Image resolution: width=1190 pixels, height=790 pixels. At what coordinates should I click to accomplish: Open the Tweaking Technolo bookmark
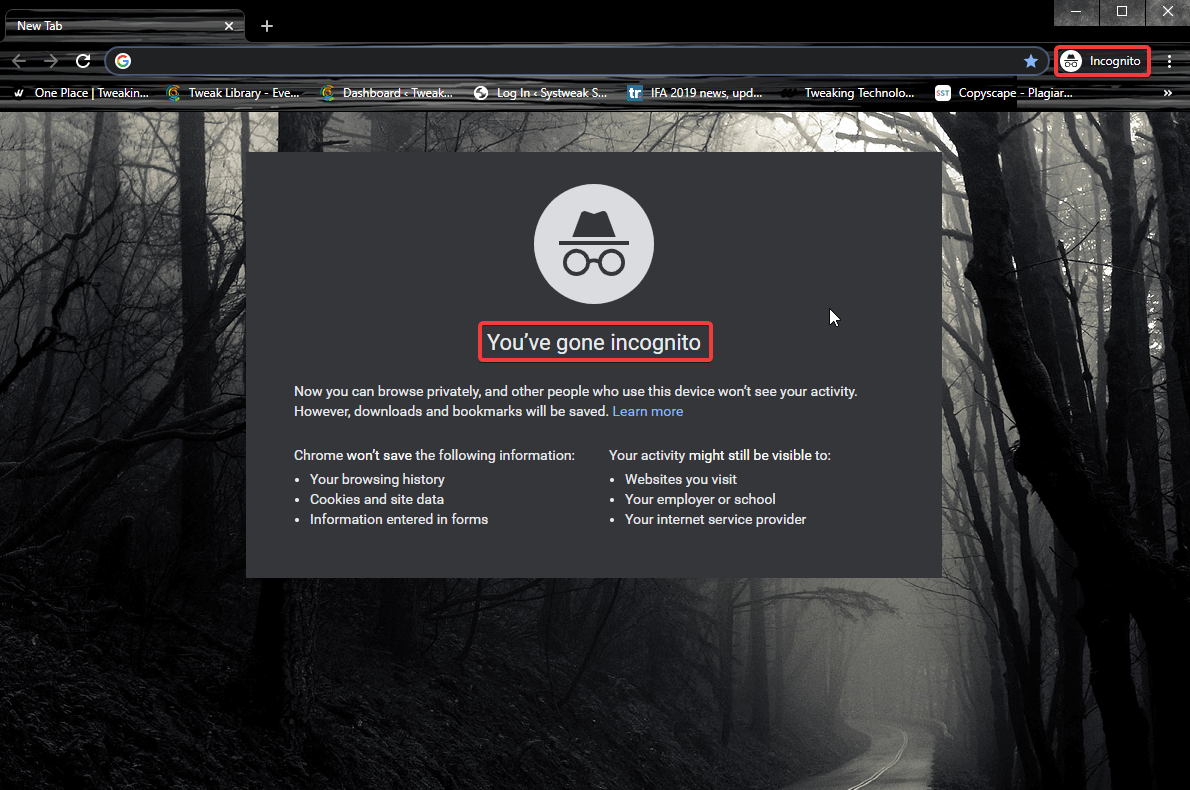[858, 92]
